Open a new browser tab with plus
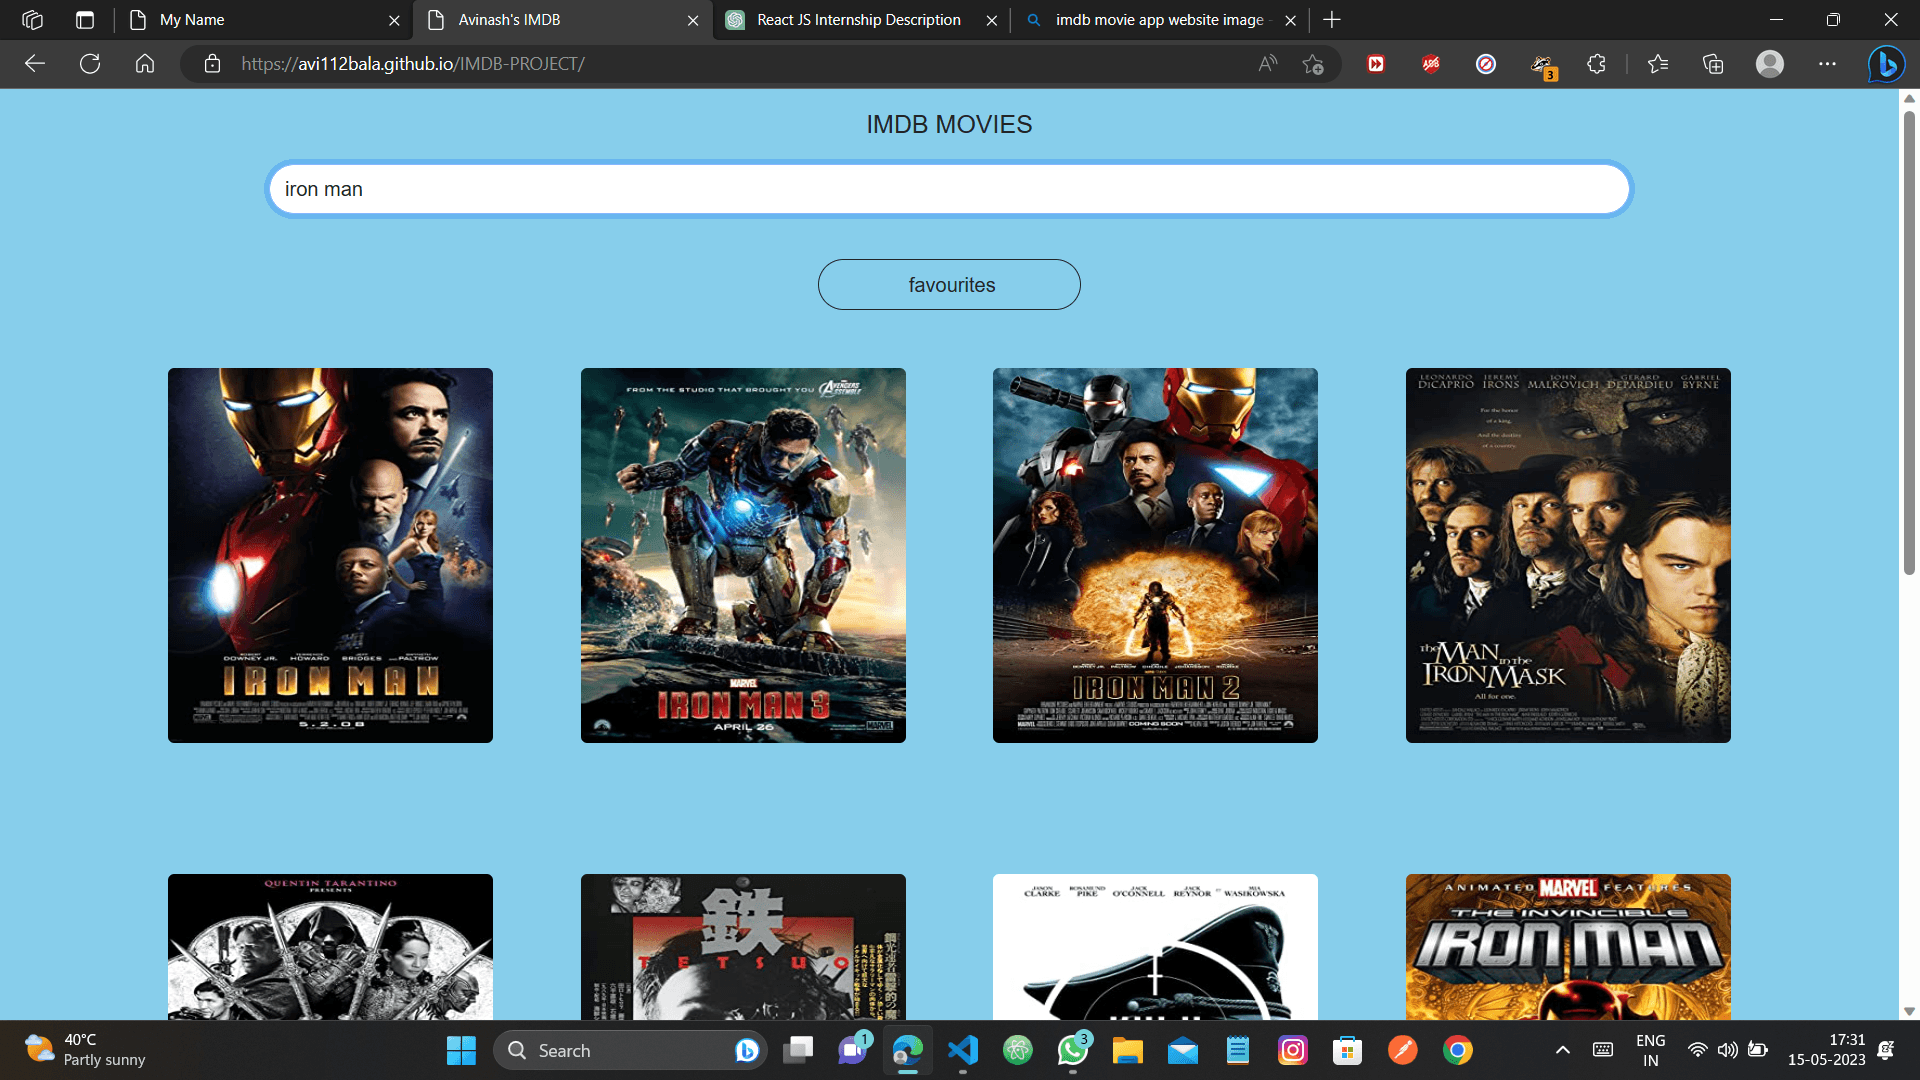Screen dimensions: 1920x1080 [x=1332, y=20]
